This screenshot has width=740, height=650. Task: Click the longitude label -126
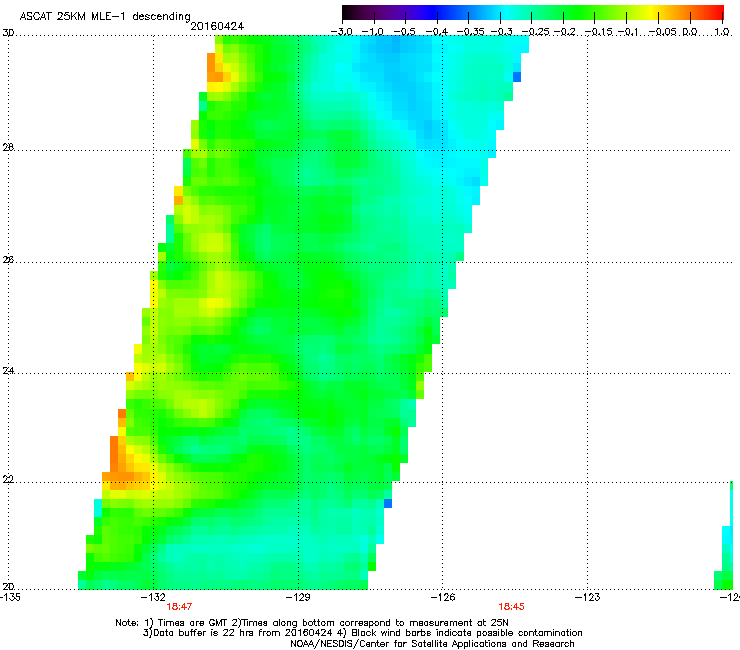[x=443, y=597]
